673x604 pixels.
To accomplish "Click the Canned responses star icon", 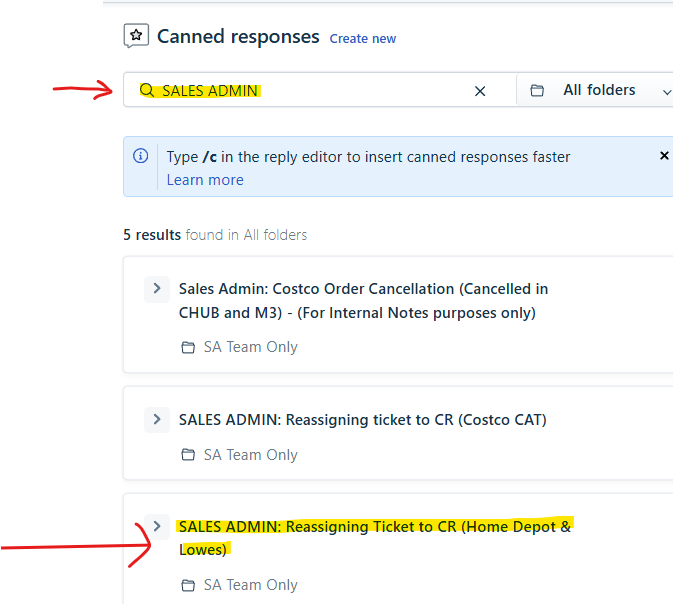I will 136,36.
